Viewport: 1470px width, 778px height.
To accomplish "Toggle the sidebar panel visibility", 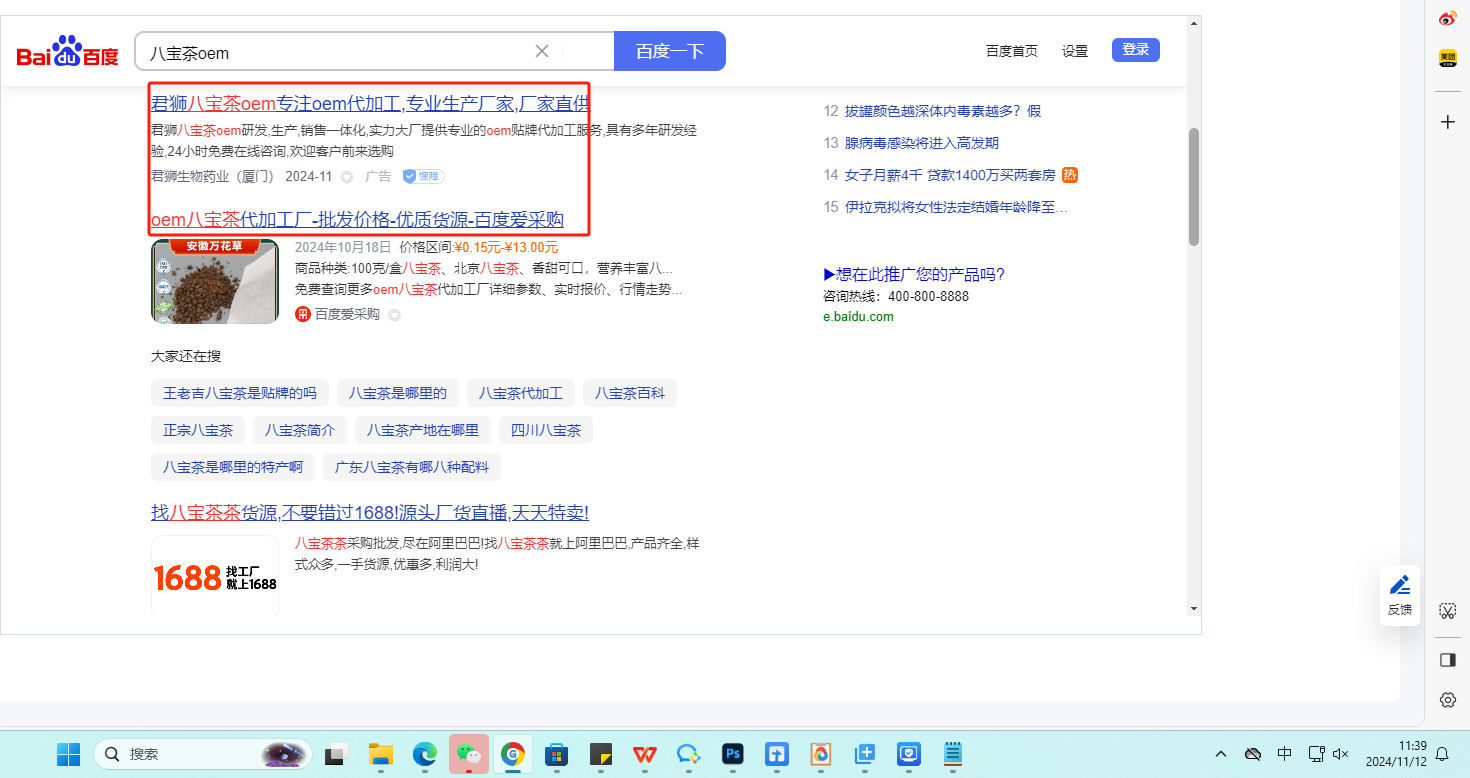I will [1447, 659].
